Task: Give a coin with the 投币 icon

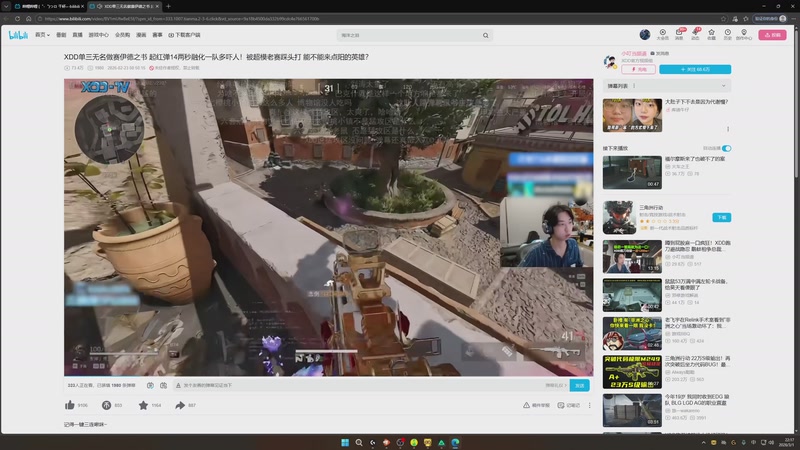Action: coord(106,405)
